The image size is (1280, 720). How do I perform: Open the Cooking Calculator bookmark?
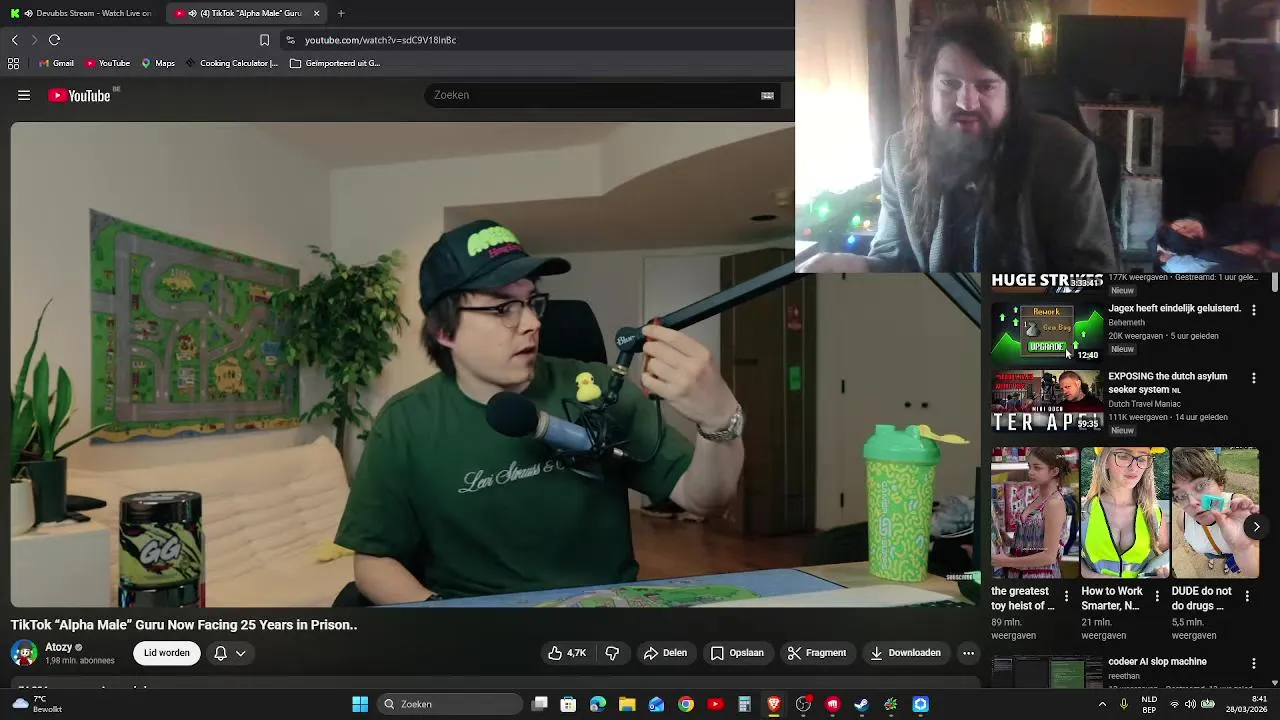[x=231, y=63]
